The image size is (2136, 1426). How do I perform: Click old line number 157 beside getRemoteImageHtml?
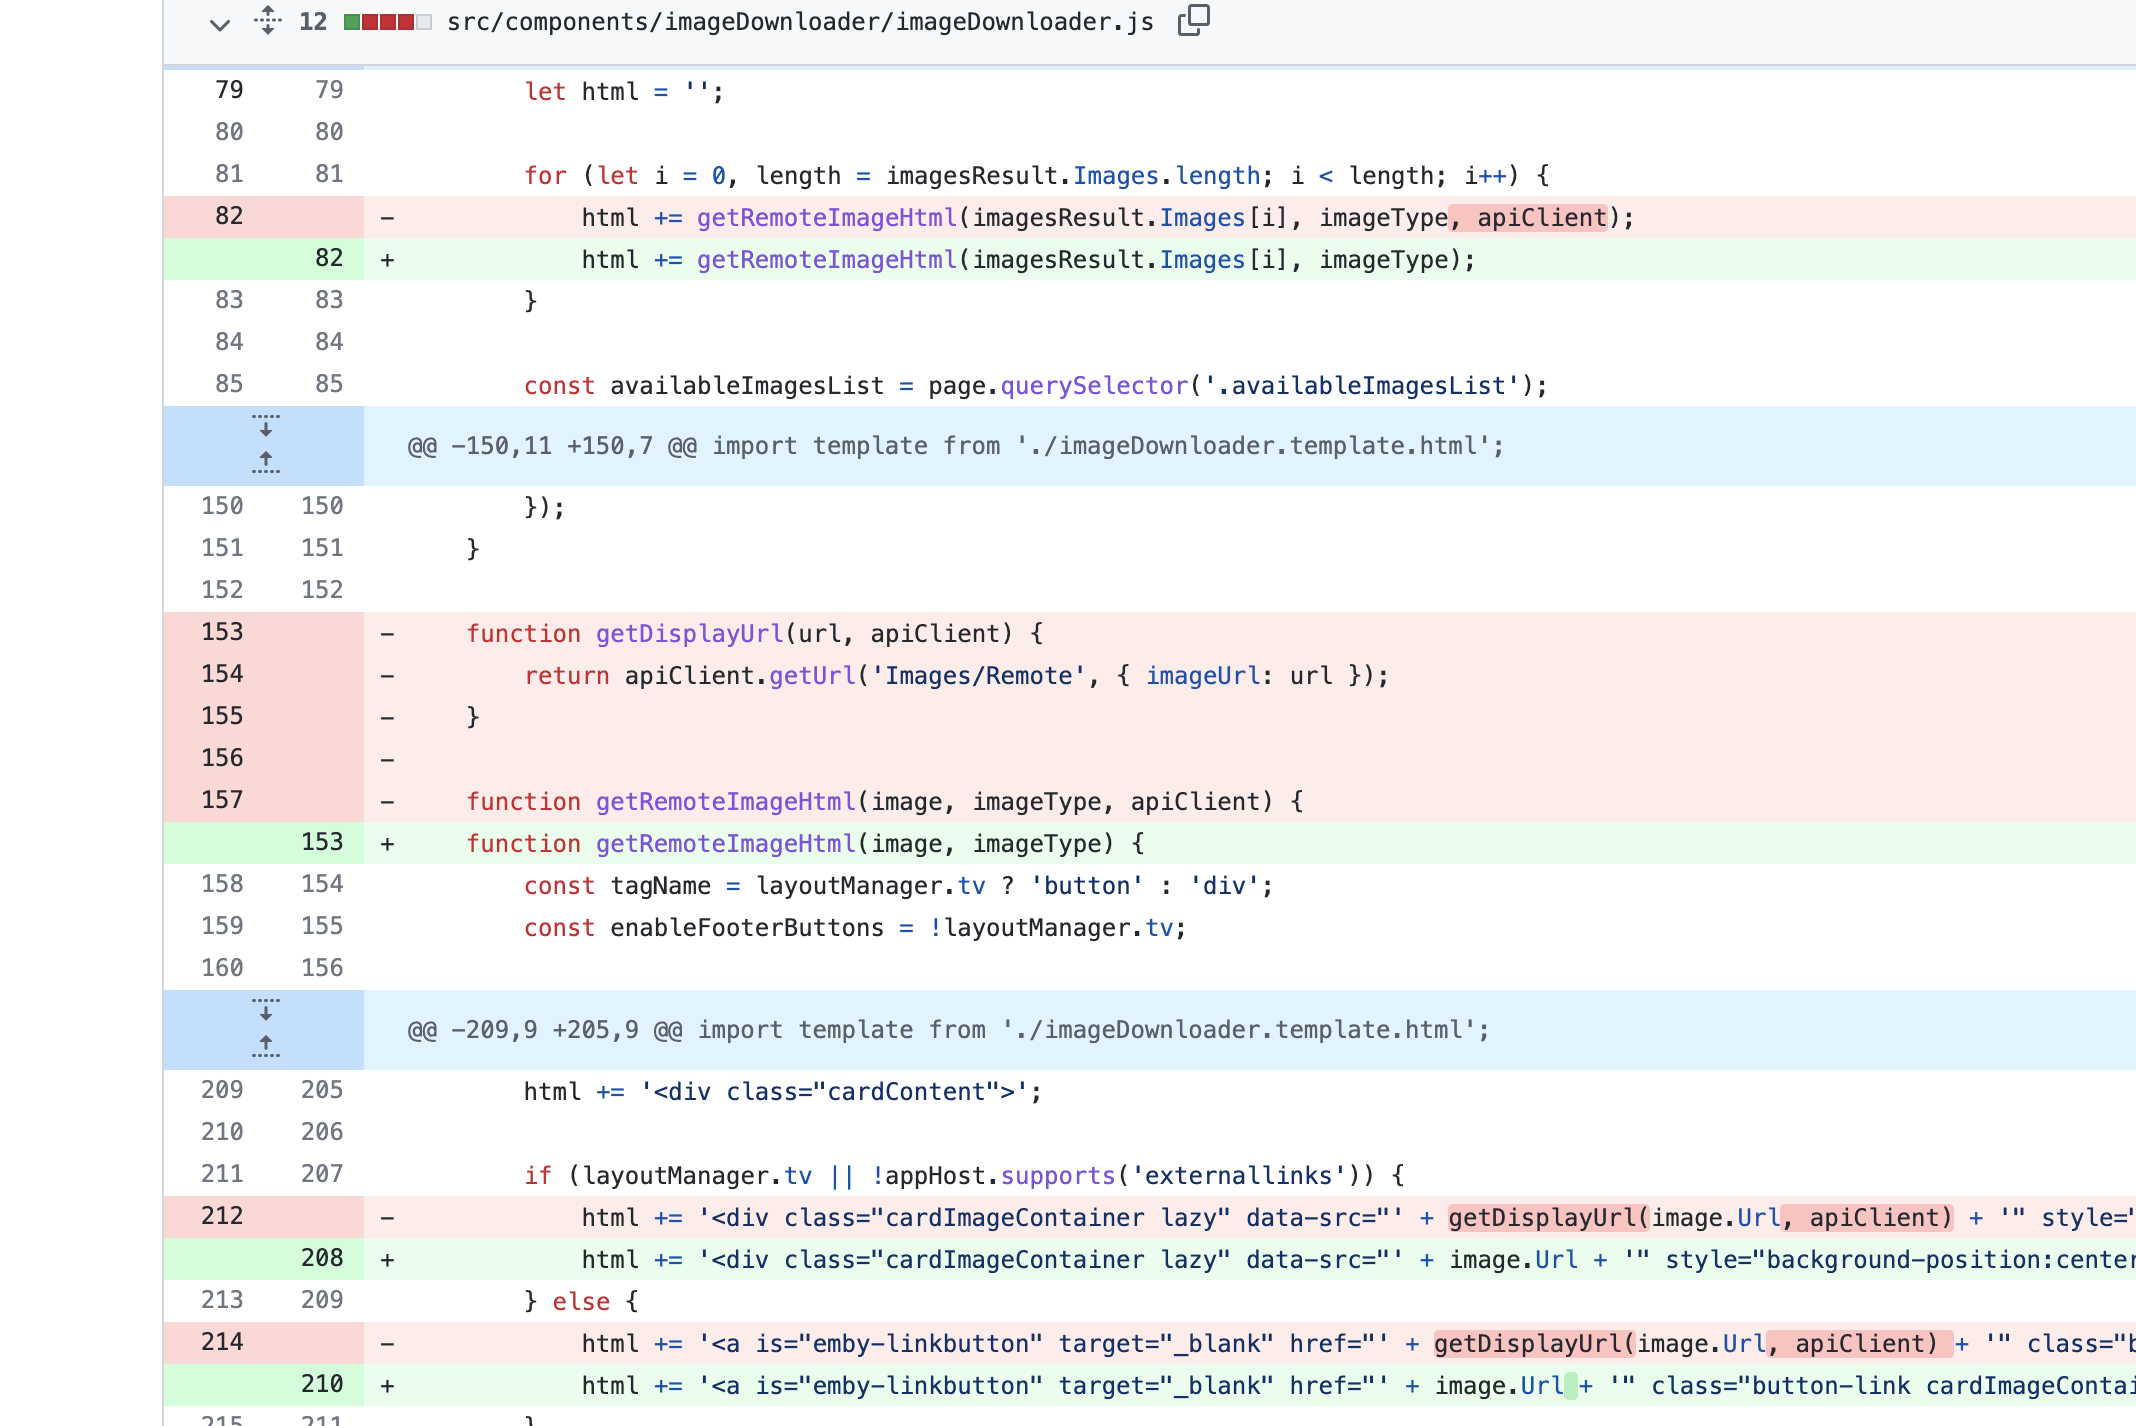click(224, 800)
